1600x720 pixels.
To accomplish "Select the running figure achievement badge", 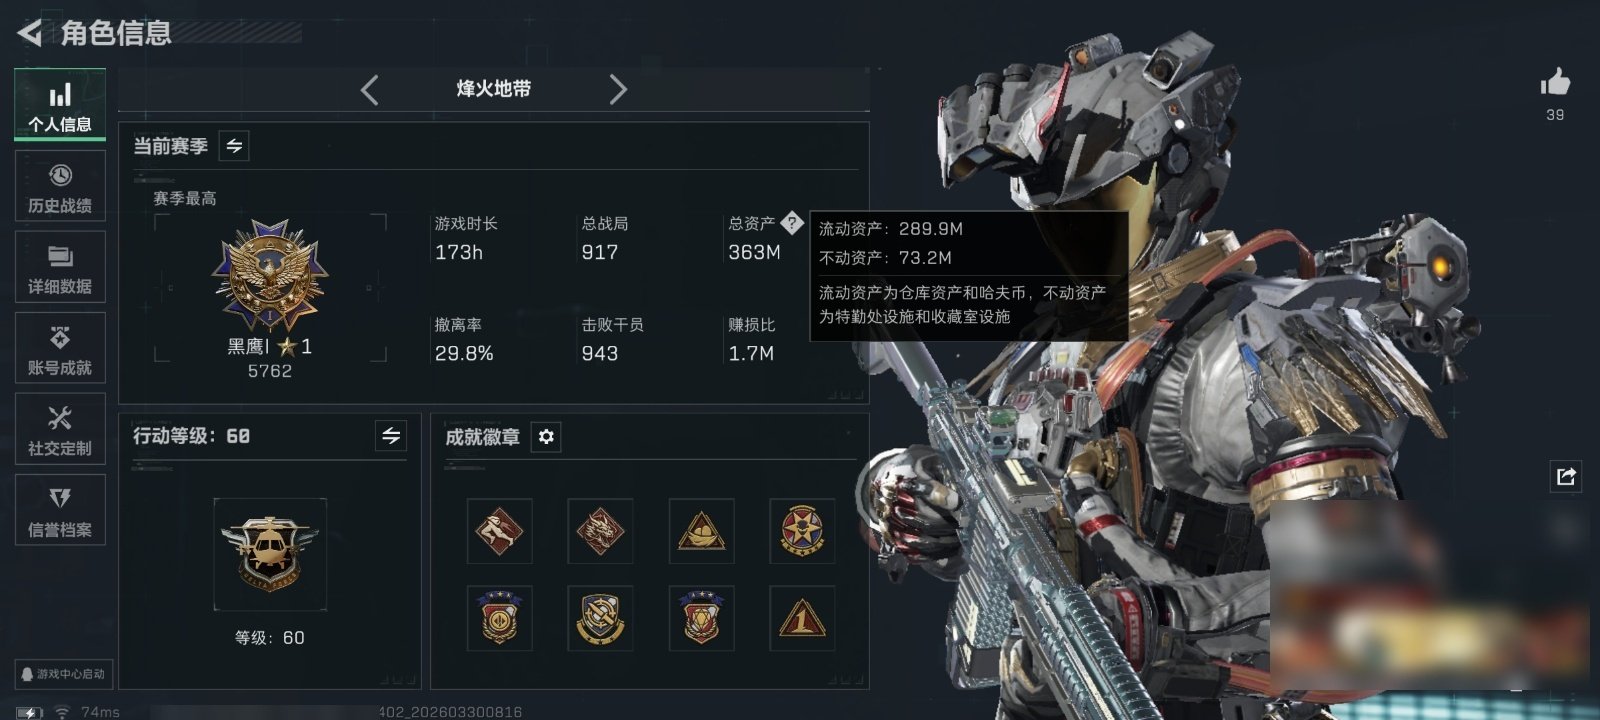I will 499,531.
